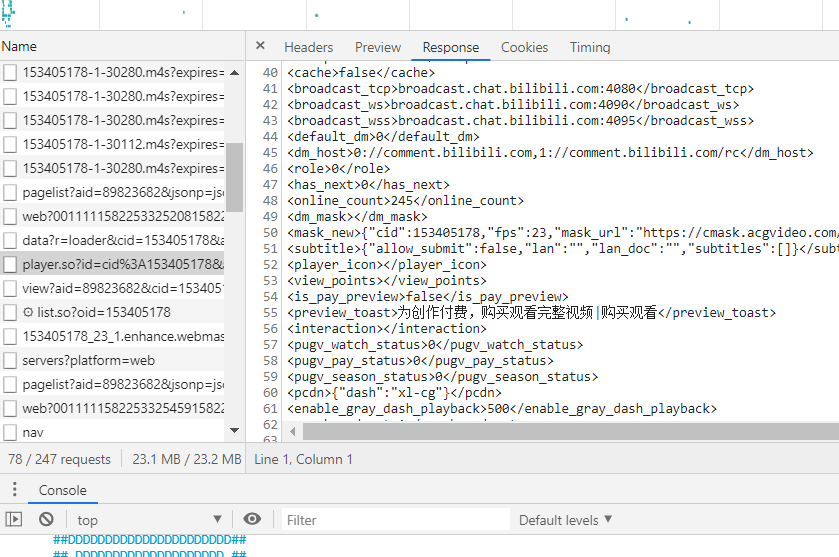This screenshot has height=557, width=839.
Task: Click the preview_toast line in response
Action: coord(531,312)
